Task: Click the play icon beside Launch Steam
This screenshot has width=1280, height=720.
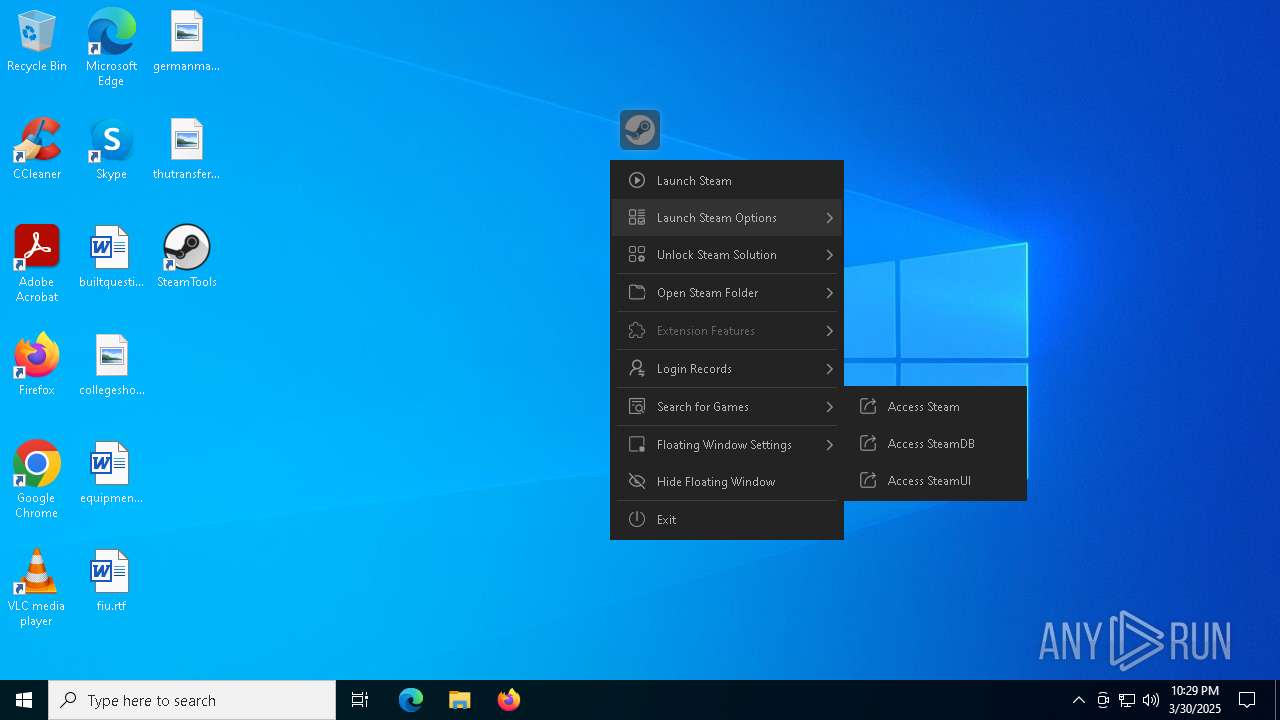Action: tap(637, 181)
